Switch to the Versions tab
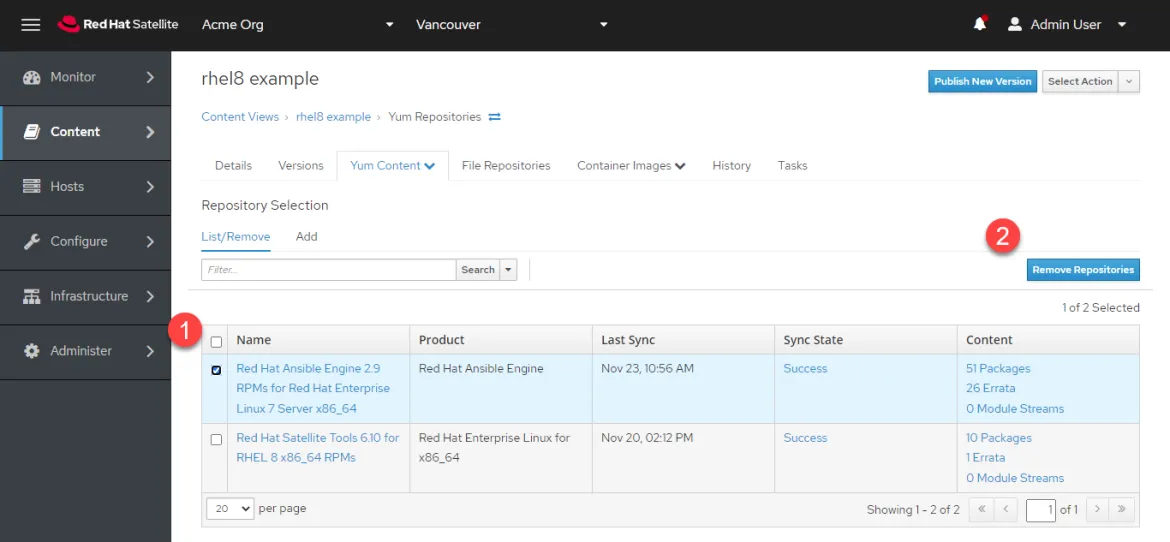 coord(300,166)
